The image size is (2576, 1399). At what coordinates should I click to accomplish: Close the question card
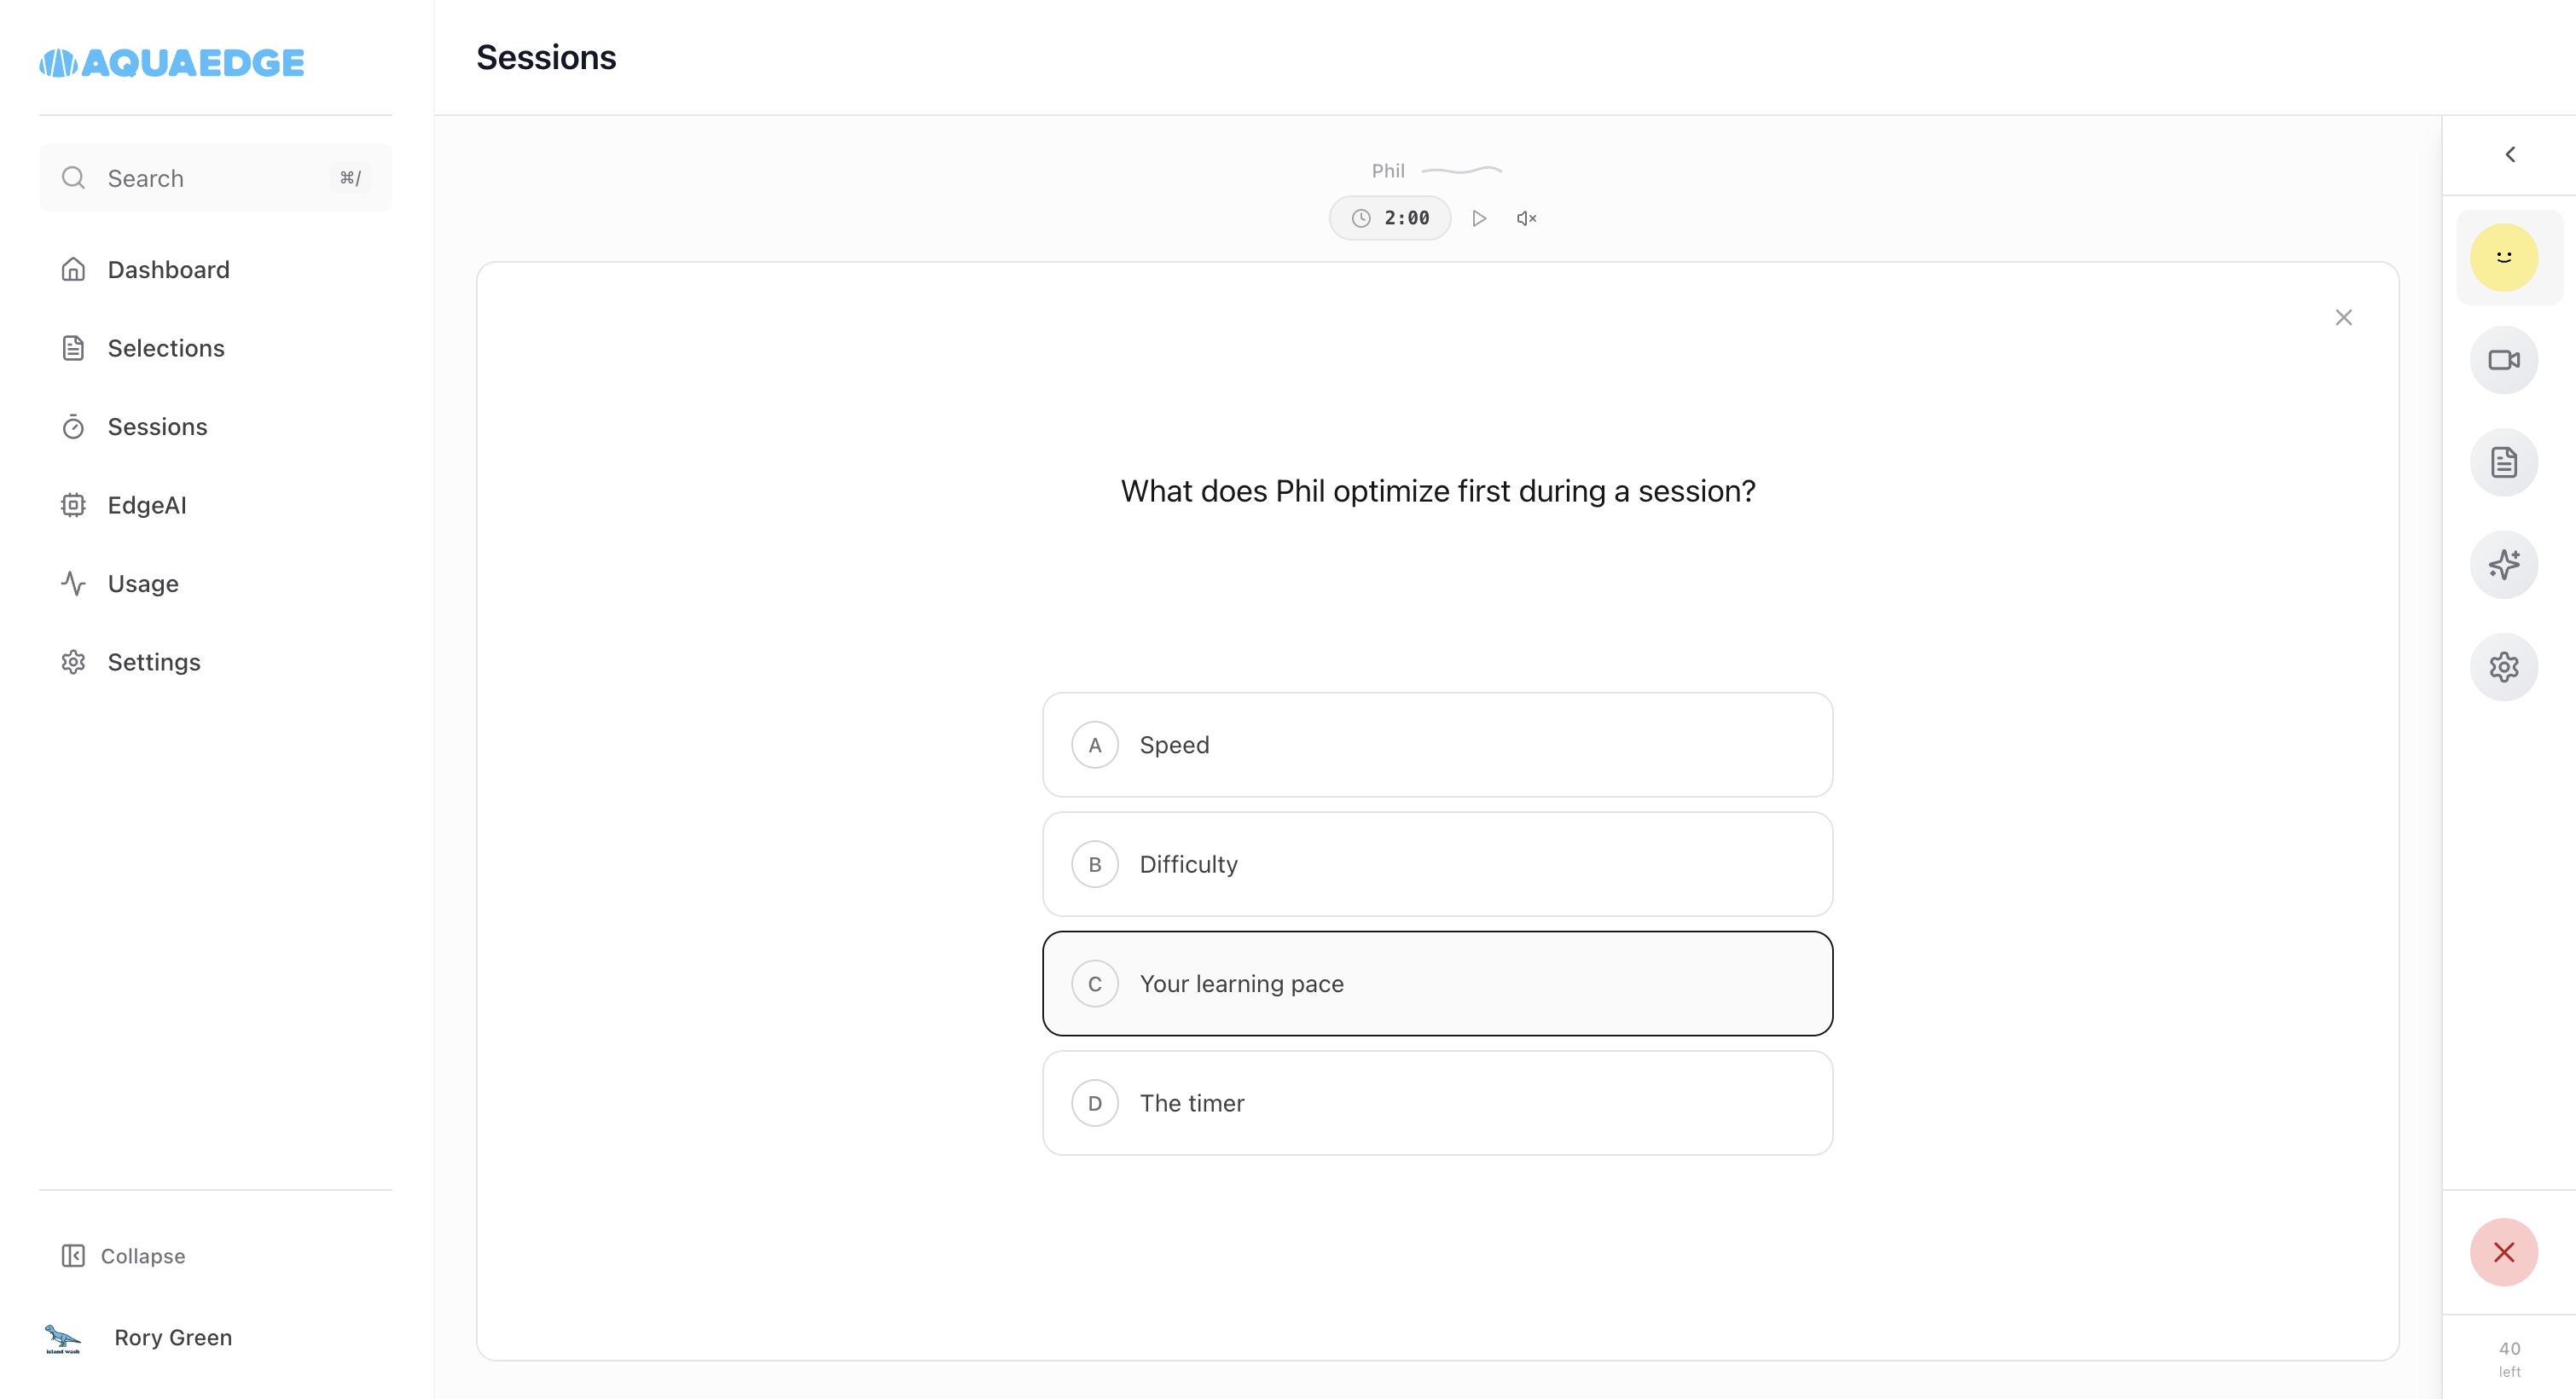[x=2343, y=318]
